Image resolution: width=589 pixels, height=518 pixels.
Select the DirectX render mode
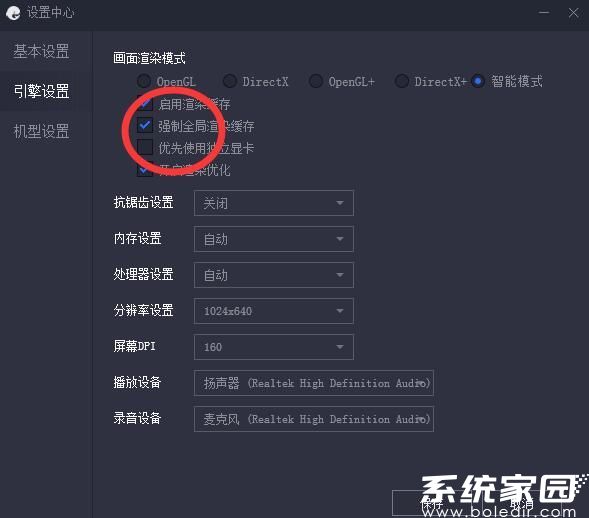[x=230, y=81]
